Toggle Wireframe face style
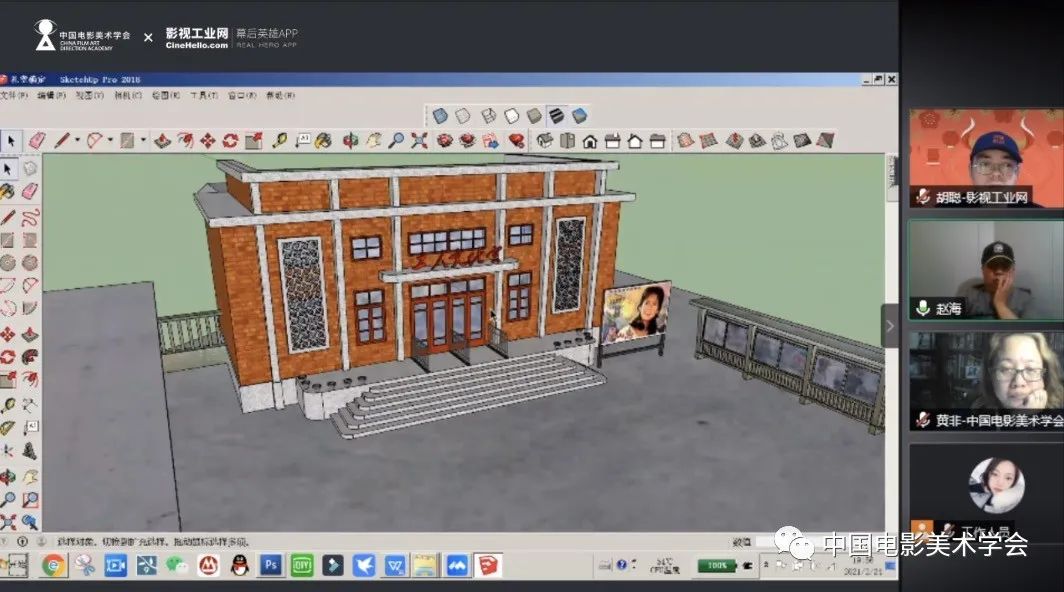Viewport: 1064px width, 592px height. coord(489,116)
